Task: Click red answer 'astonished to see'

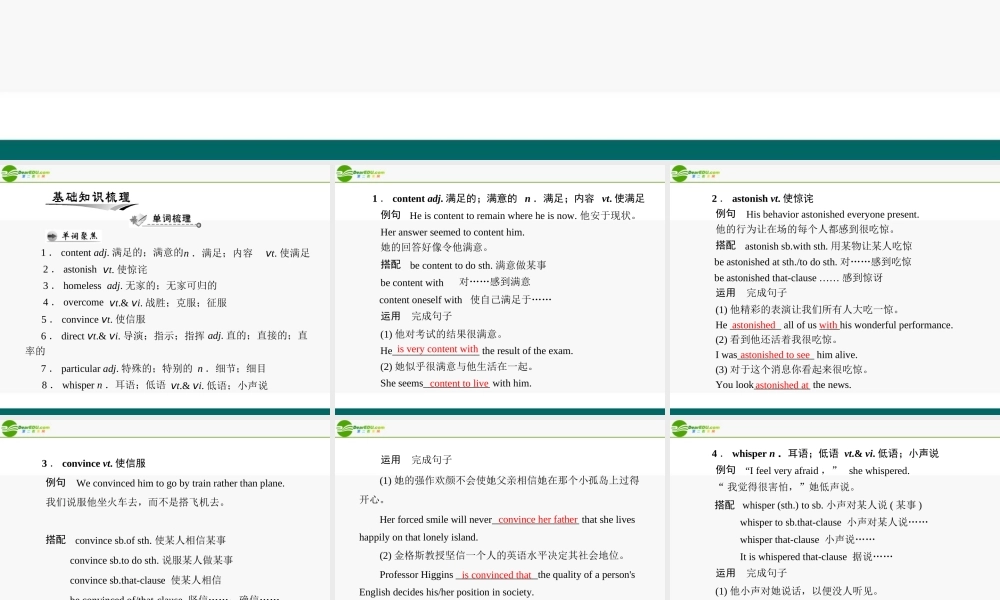Action: click(775, 355)
